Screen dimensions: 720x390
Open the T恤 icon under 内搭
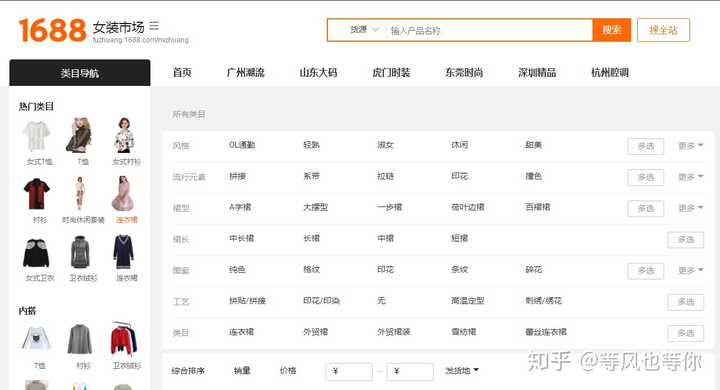(37, 340)
